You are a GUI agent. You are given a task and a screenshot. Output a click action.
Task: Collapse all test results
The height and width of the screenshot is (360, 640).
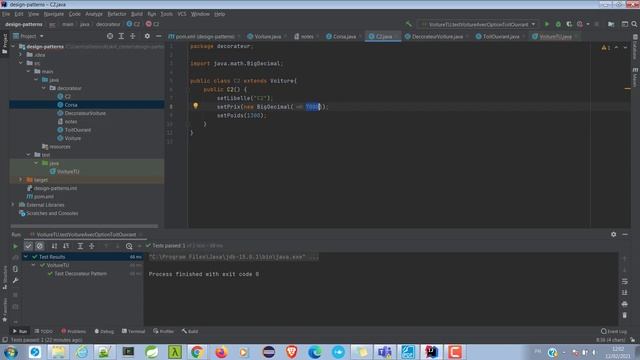92,246
